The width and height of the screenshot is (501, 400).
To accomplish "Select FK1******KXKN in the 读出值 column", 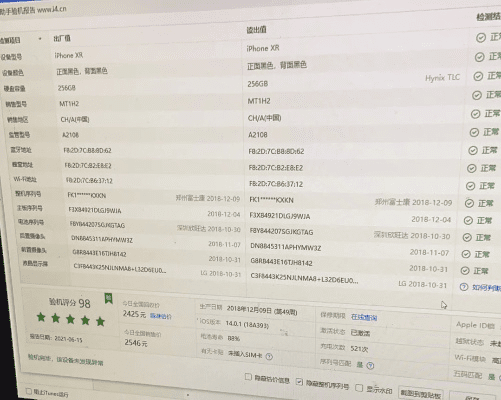I will coord(272,200).
